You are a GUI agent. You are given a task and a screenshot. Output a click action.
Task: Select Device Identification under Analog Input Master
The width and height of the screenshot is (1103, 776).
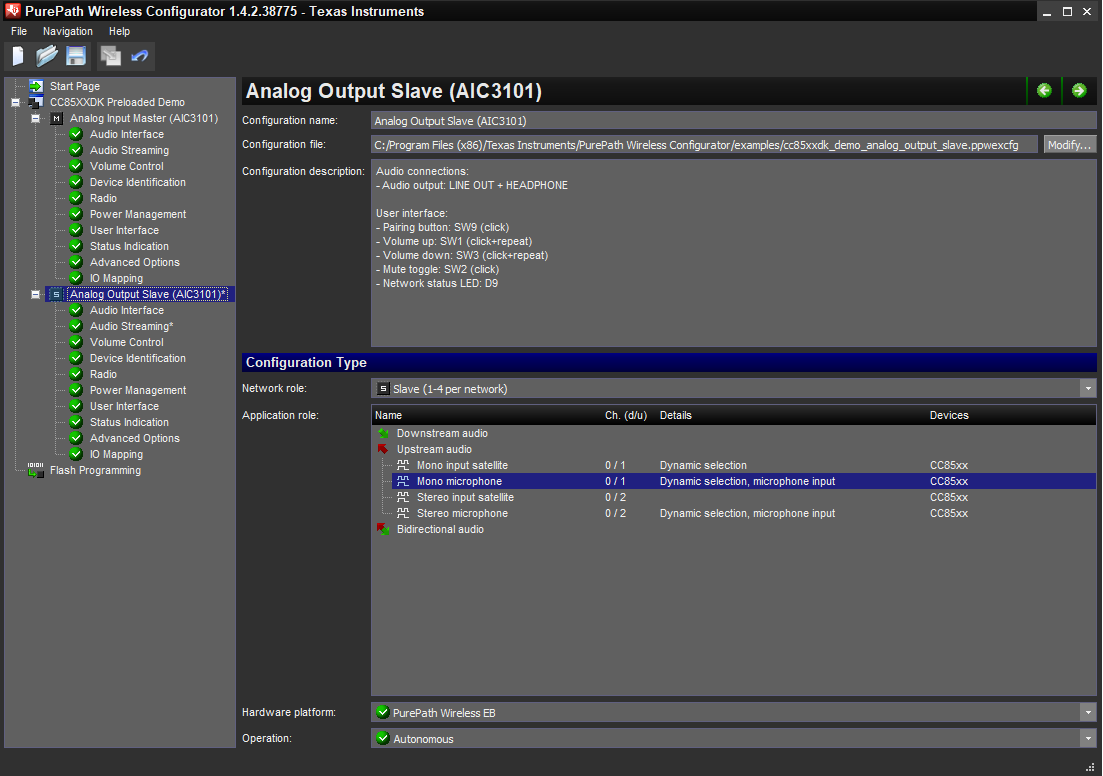(138, 182)
